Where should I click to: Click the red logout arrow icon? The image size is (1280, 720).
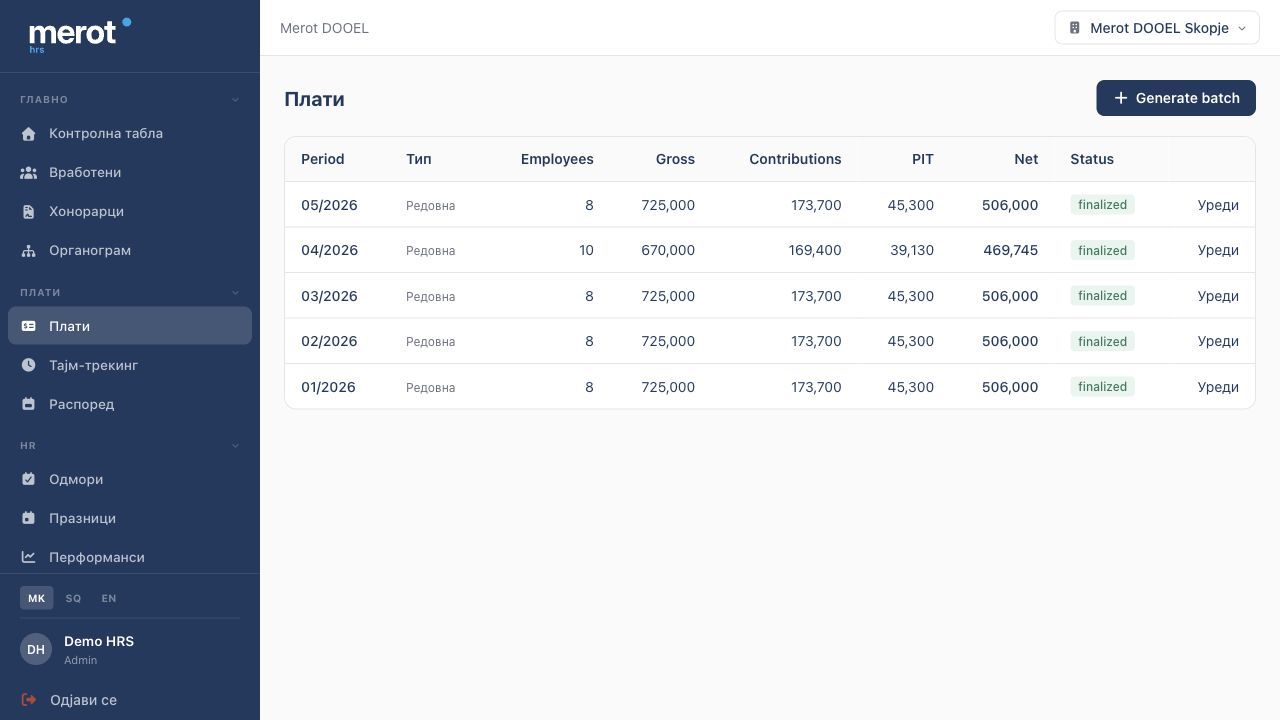pyautogui.click(x=29, y=700)
